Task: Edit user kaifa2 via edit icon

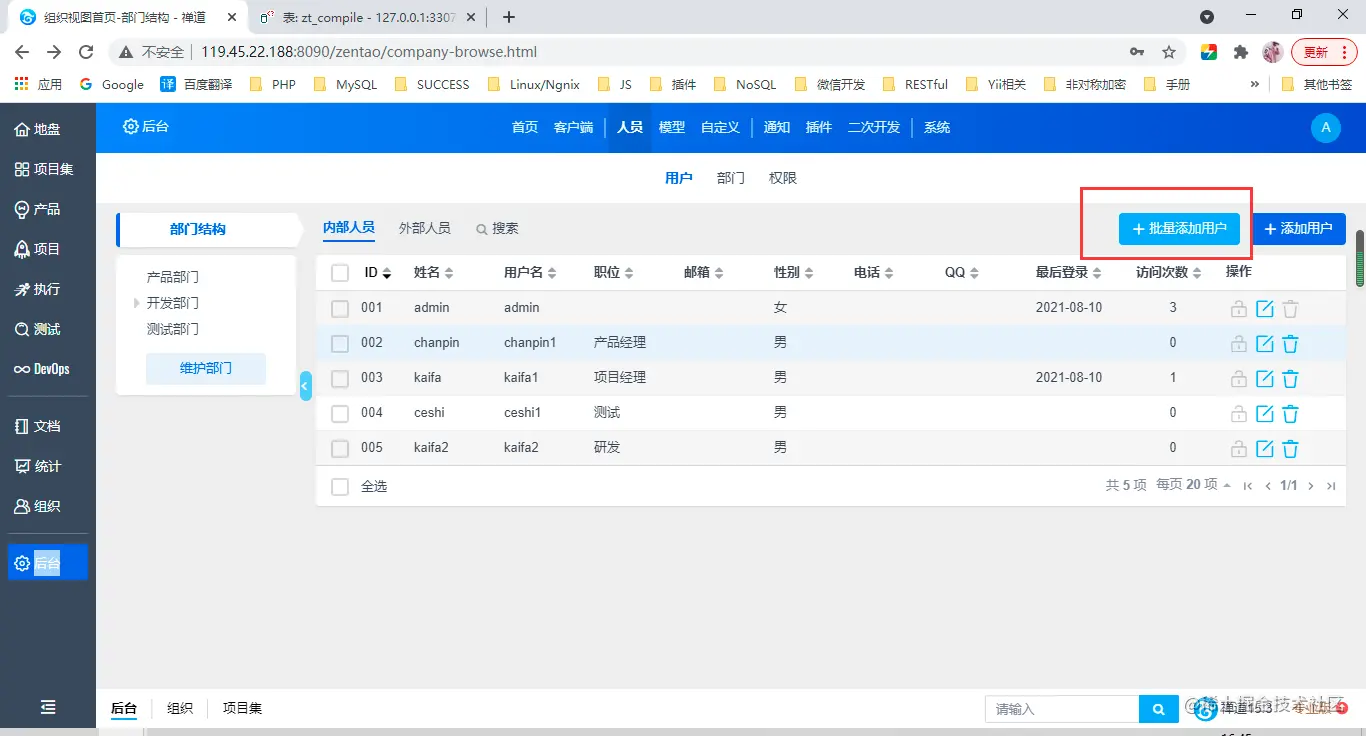Action: coord(1265,449)
